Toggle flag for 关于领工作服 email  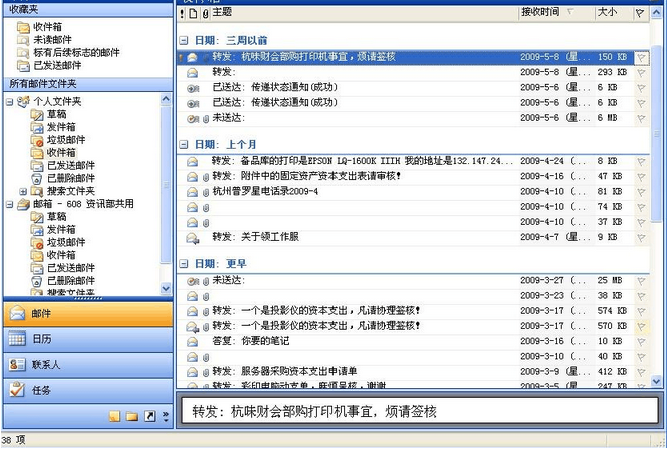641,237
